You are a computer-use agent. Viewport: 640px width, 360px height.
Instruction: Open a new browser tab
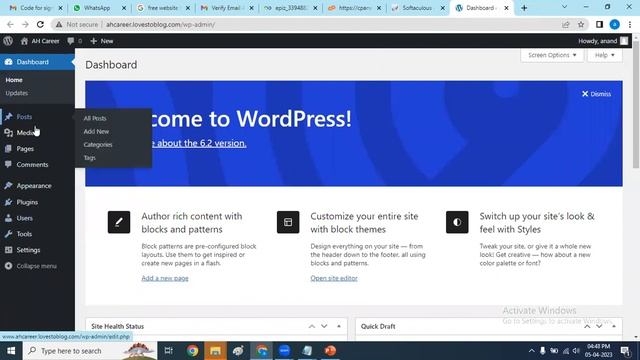pos(524,8)
